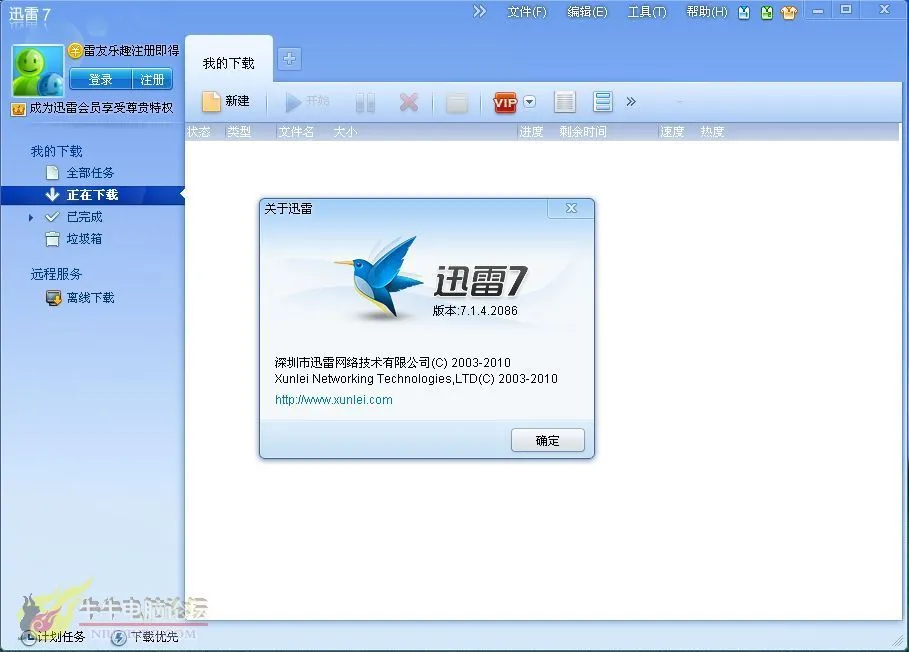Click the 登录 (login) button

103,79
